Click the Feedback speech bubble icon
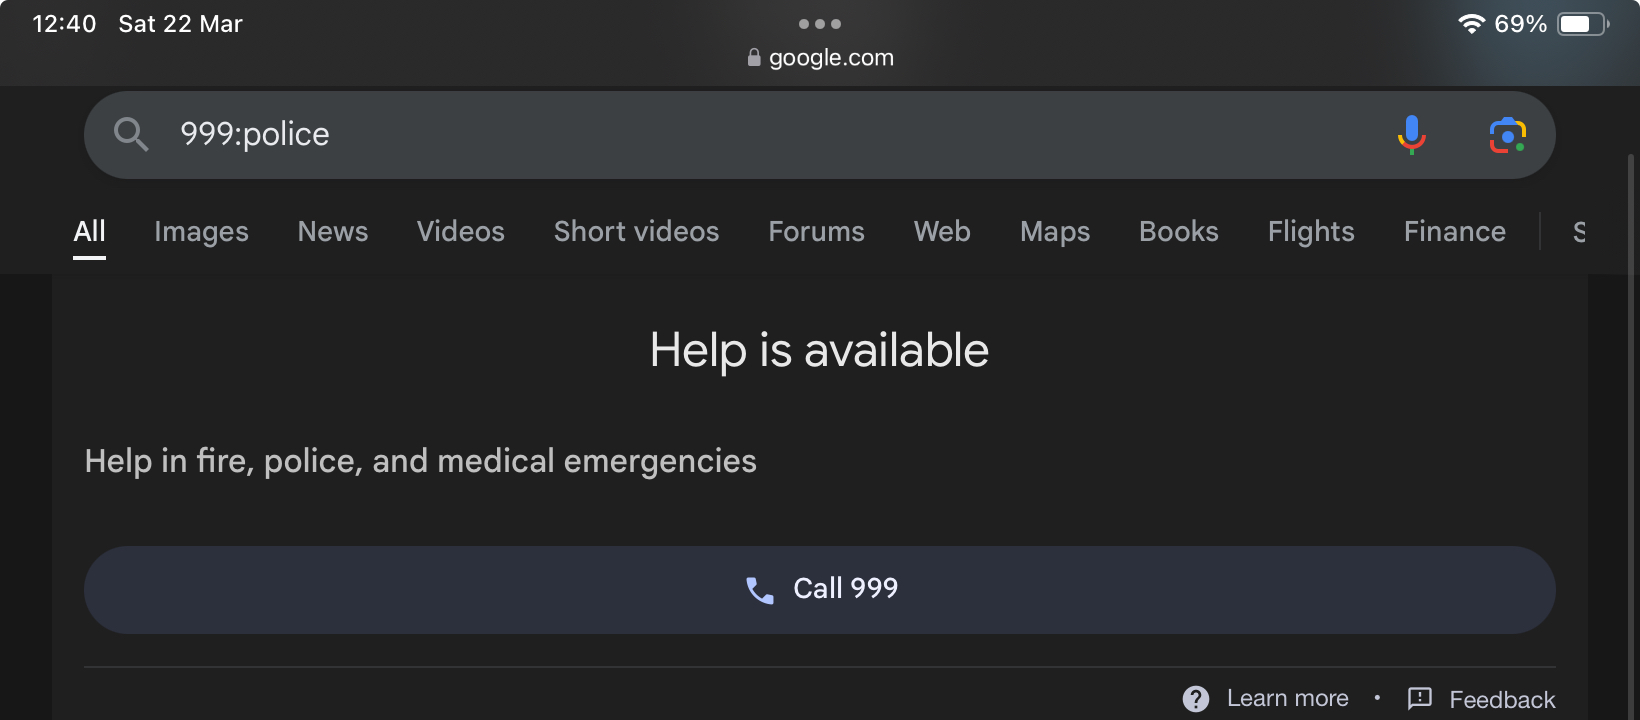This screenshot has height=720, width=1640. tap(1420, 698)
